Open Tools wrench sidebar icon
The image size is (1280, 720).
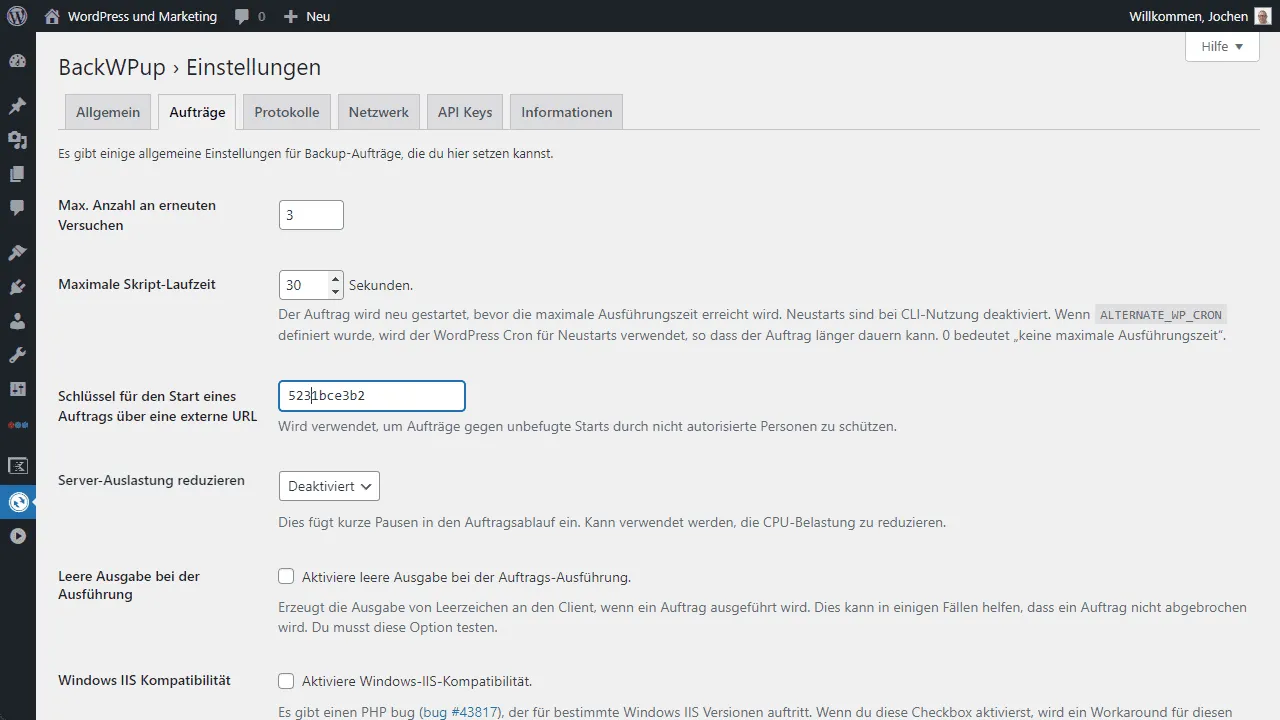(17, 355)
